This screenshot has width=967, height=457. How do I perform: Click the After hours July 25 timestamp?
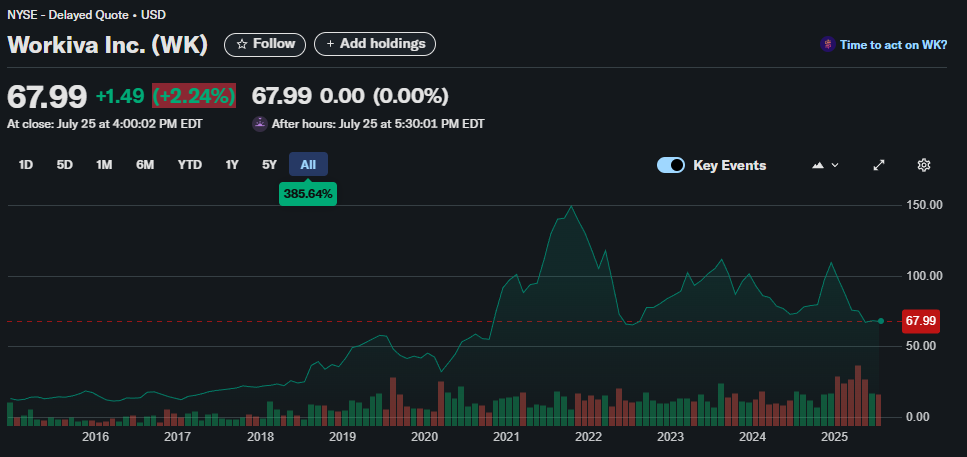(x=378, y=124)
